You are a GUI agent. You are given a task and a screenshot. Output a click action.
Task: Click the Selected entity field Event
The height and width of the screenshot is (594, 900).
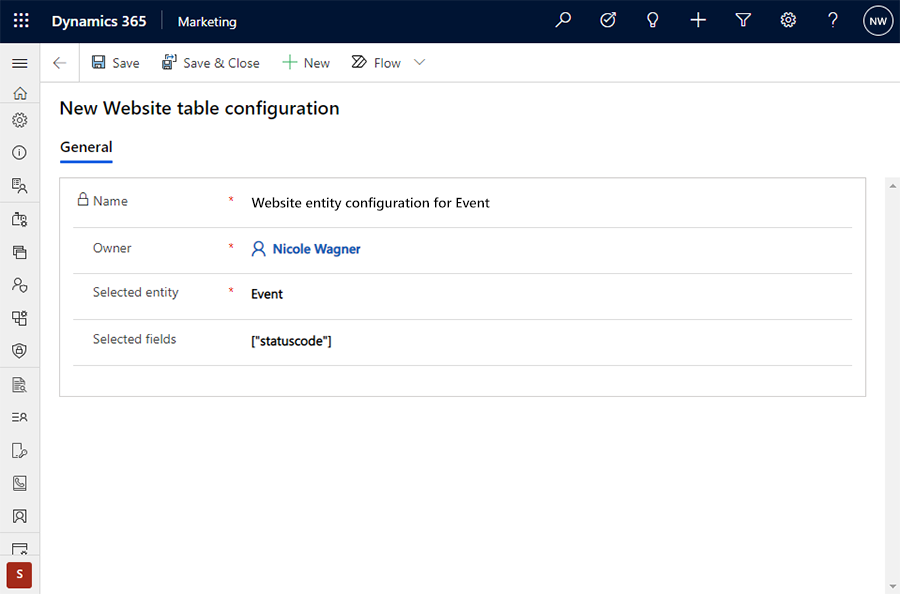pos(267,294)
